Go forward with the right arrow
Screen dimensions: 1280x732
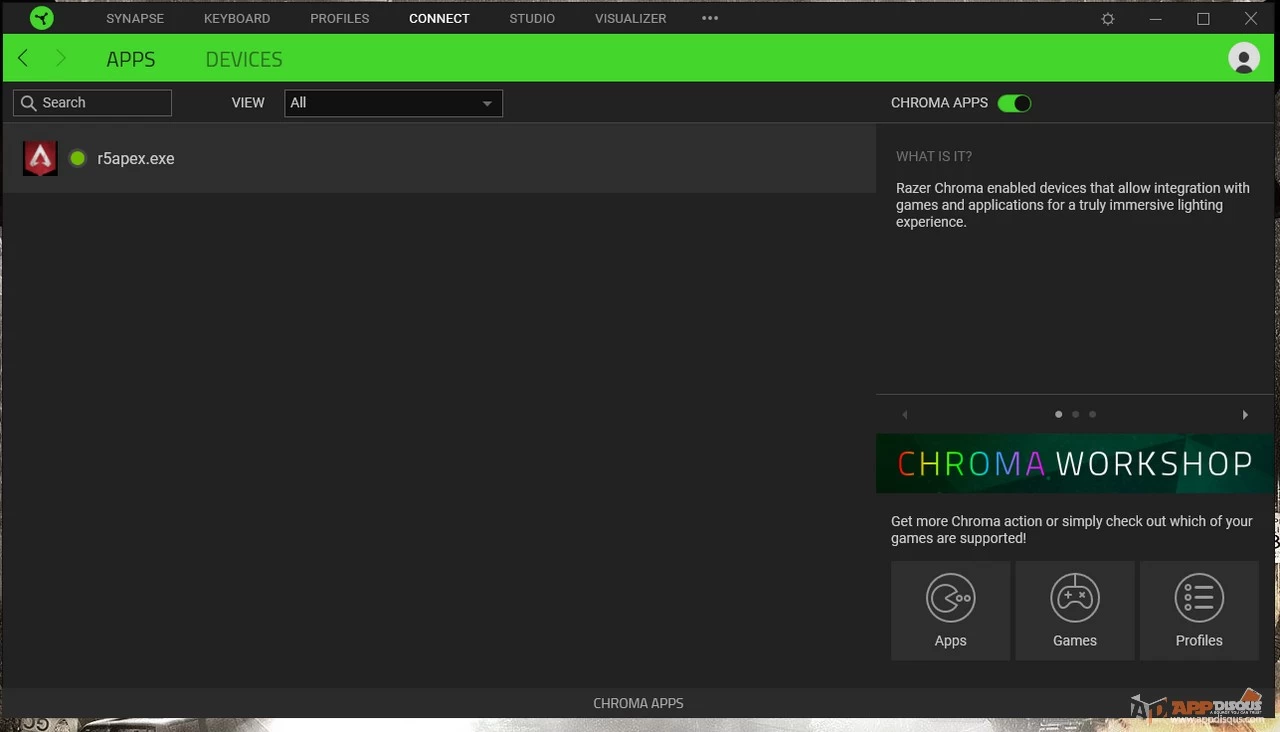coord(60,58)
